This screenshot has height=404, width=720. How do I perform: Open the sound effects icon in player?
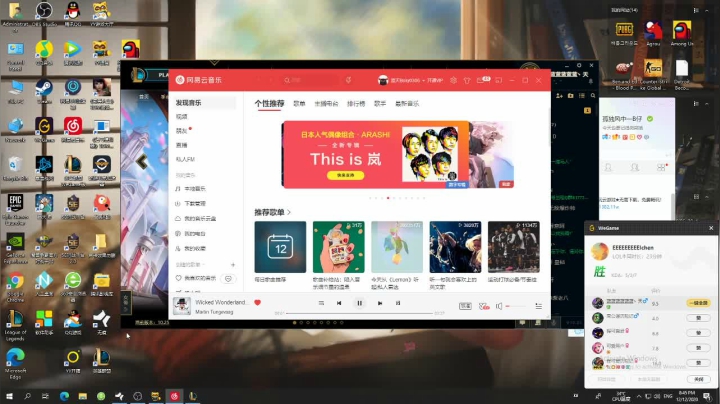point(484,306)
